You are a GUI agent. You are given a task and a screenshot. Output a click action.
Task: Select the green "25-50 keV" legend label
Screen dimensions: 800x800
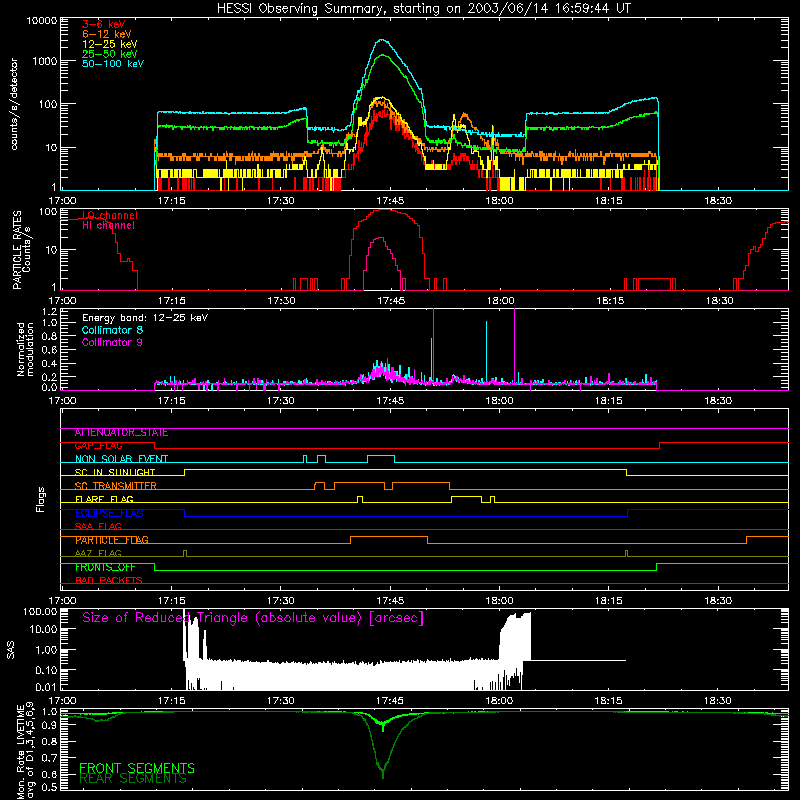110,54
